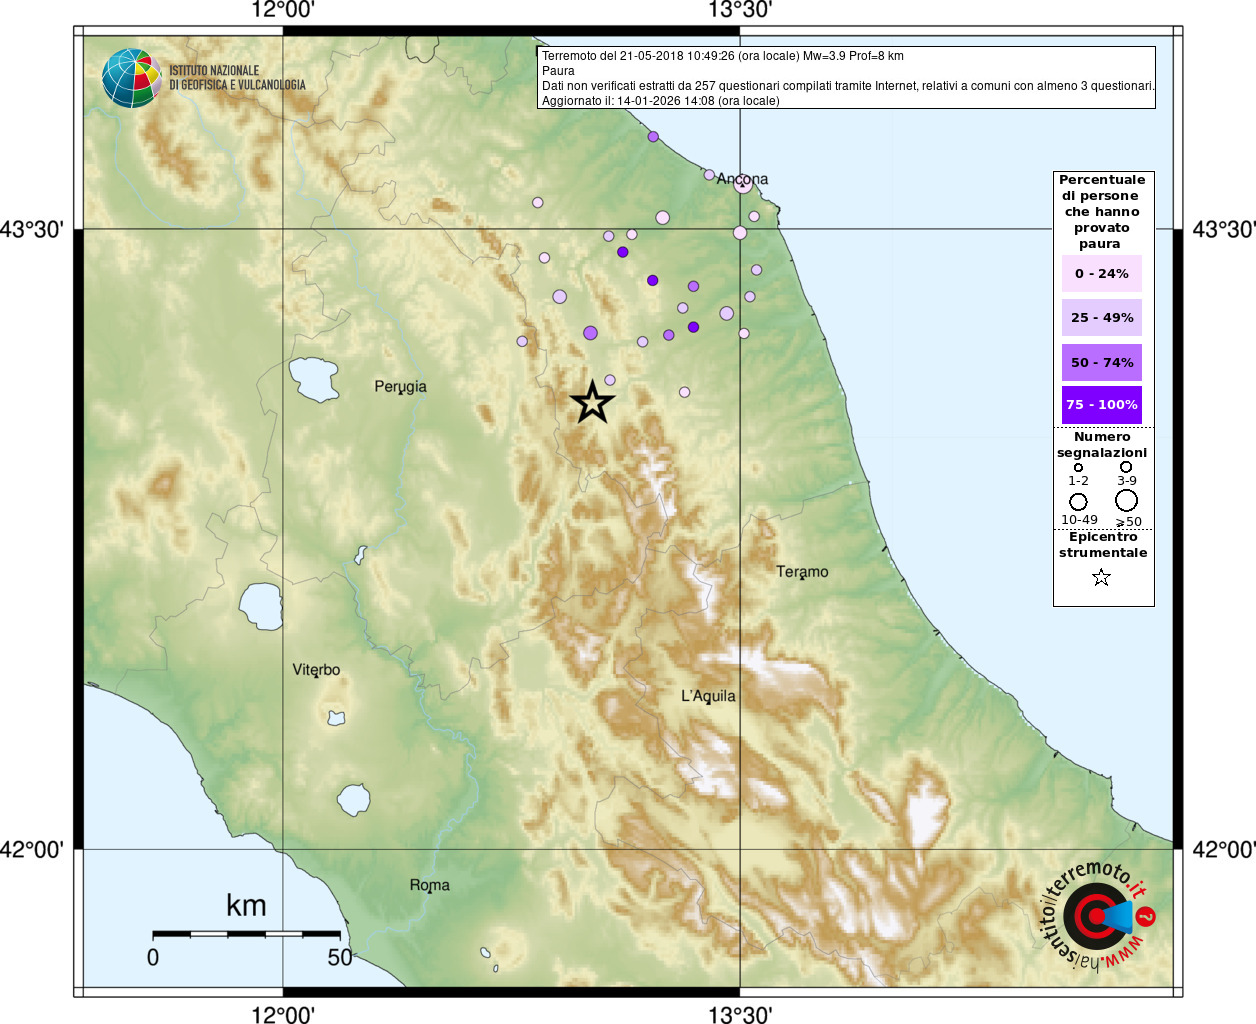Viewport: 1256px width, 1024px height.
Task: Click the 'Dati non verificati' questionnaire line
Action: (x=848, y=86)
